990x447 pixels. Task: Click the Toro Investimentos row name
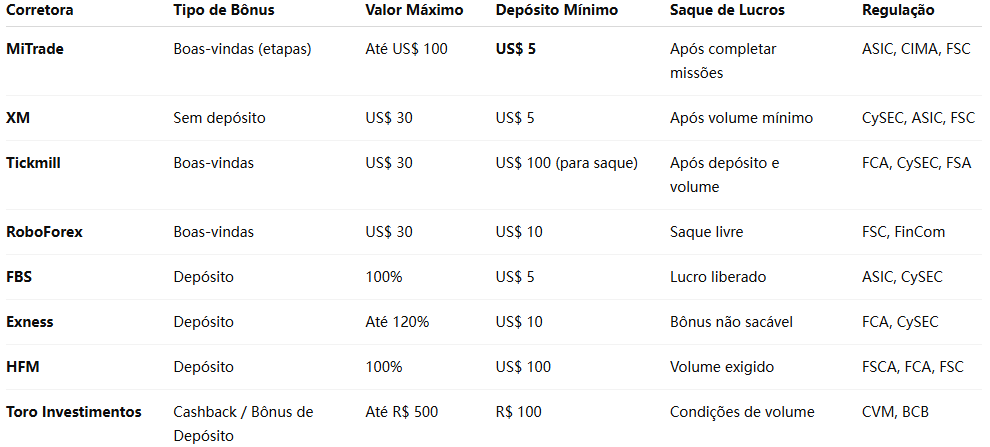[74, 412]
